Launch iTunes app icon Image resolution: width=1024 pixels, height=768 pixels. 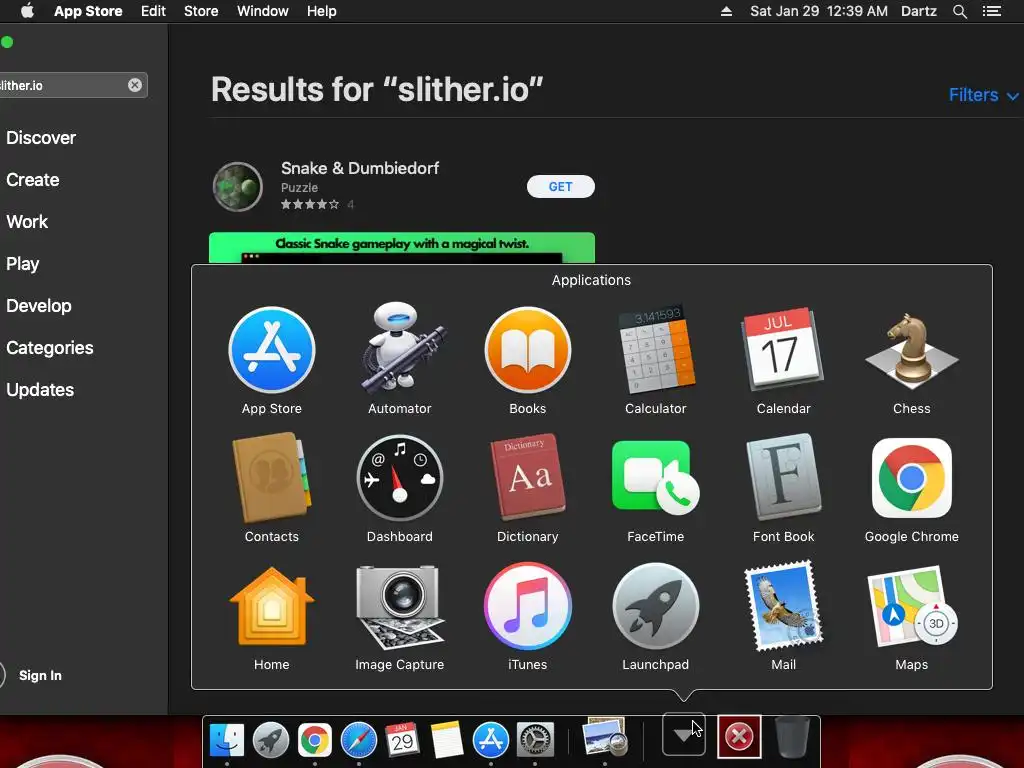[528, 606]
